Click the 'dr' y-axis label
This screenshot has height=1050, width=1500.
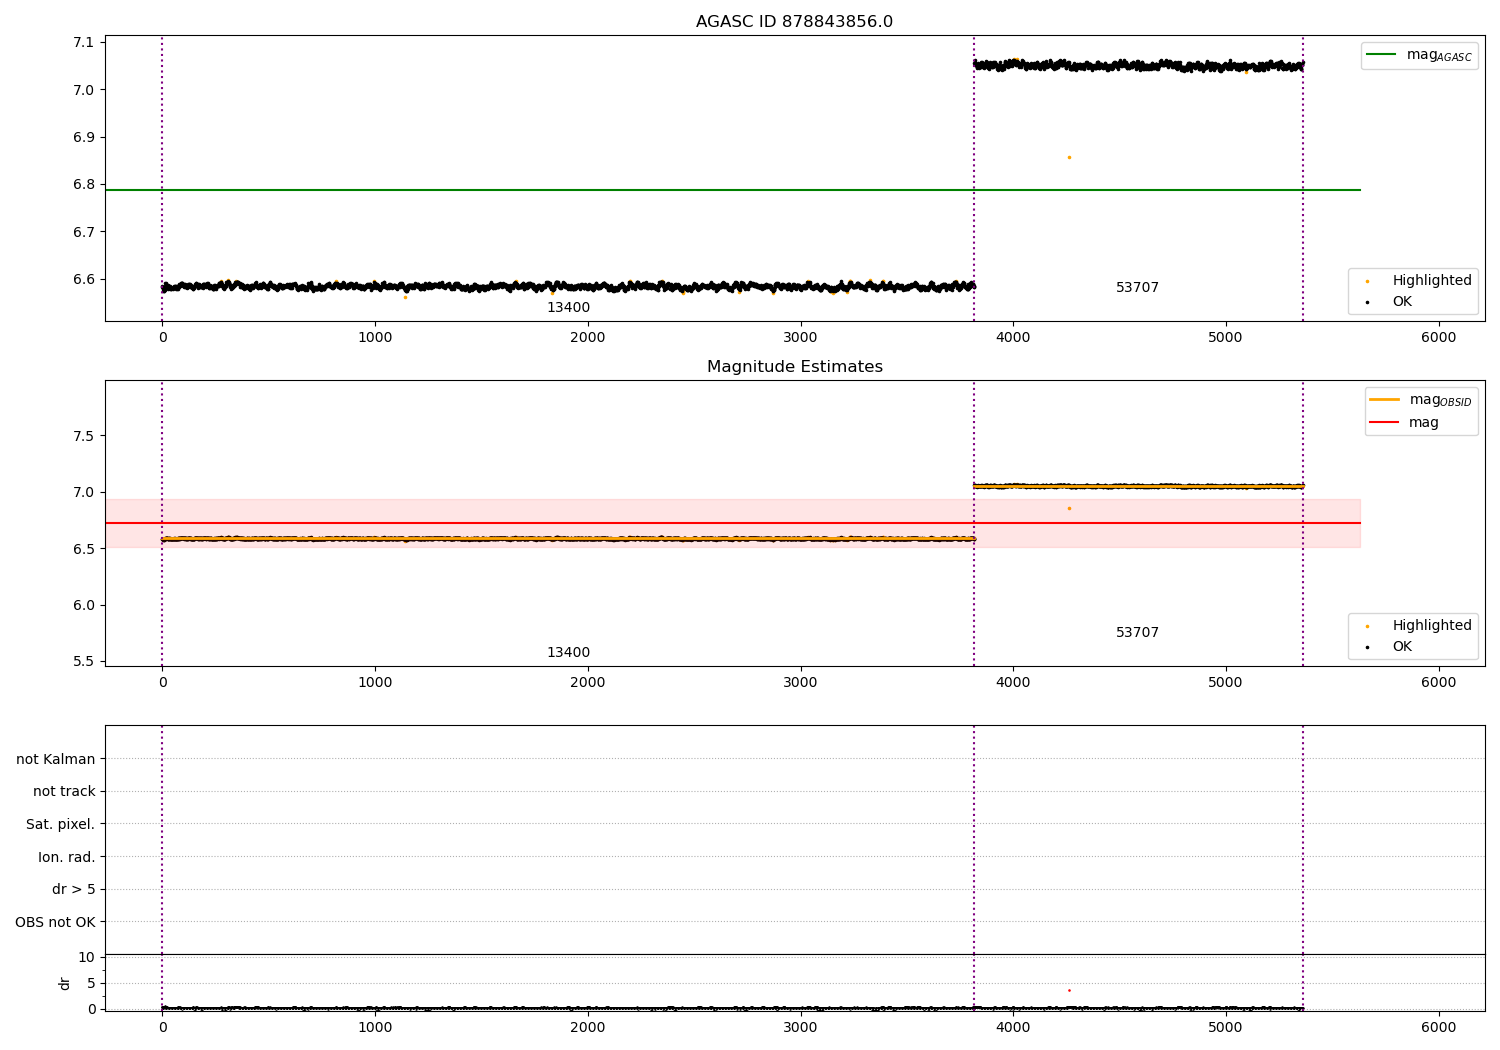click(x=65, y=983)
